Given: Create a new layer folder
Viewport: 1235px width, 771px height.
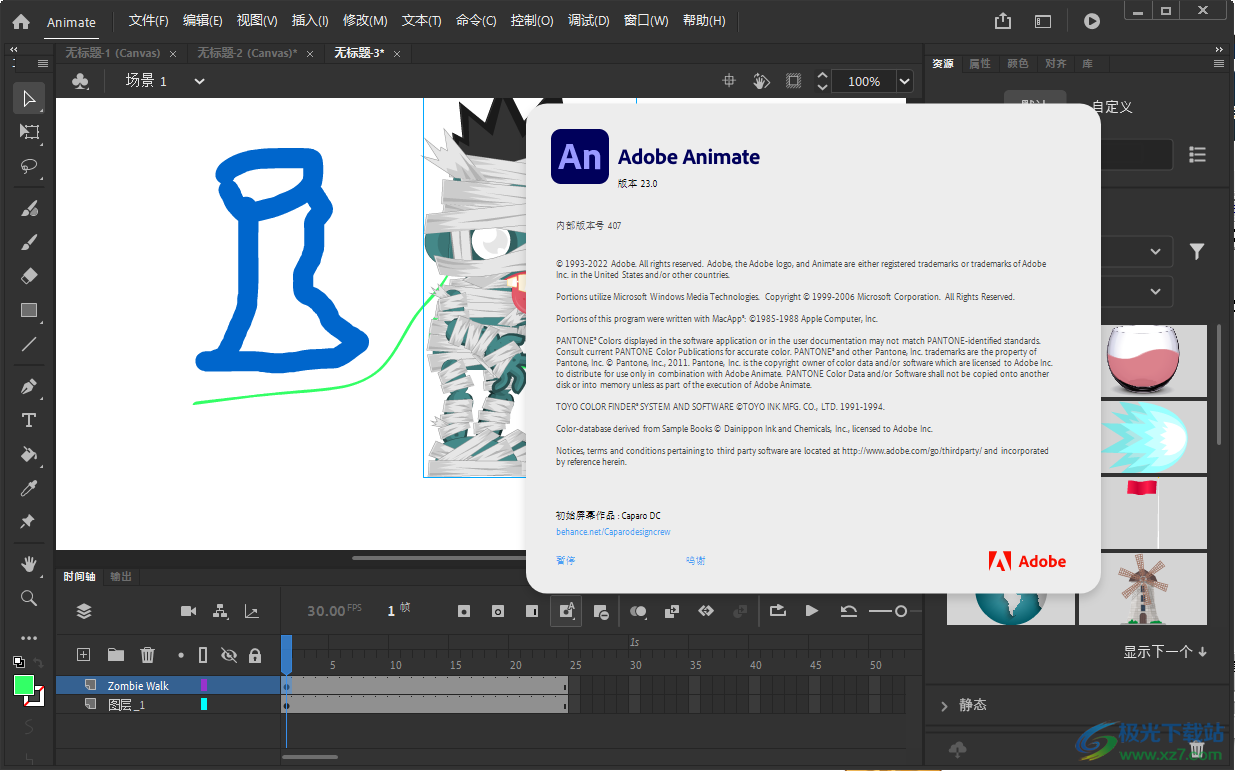Looking at the screenshot, I should [116, 655].
